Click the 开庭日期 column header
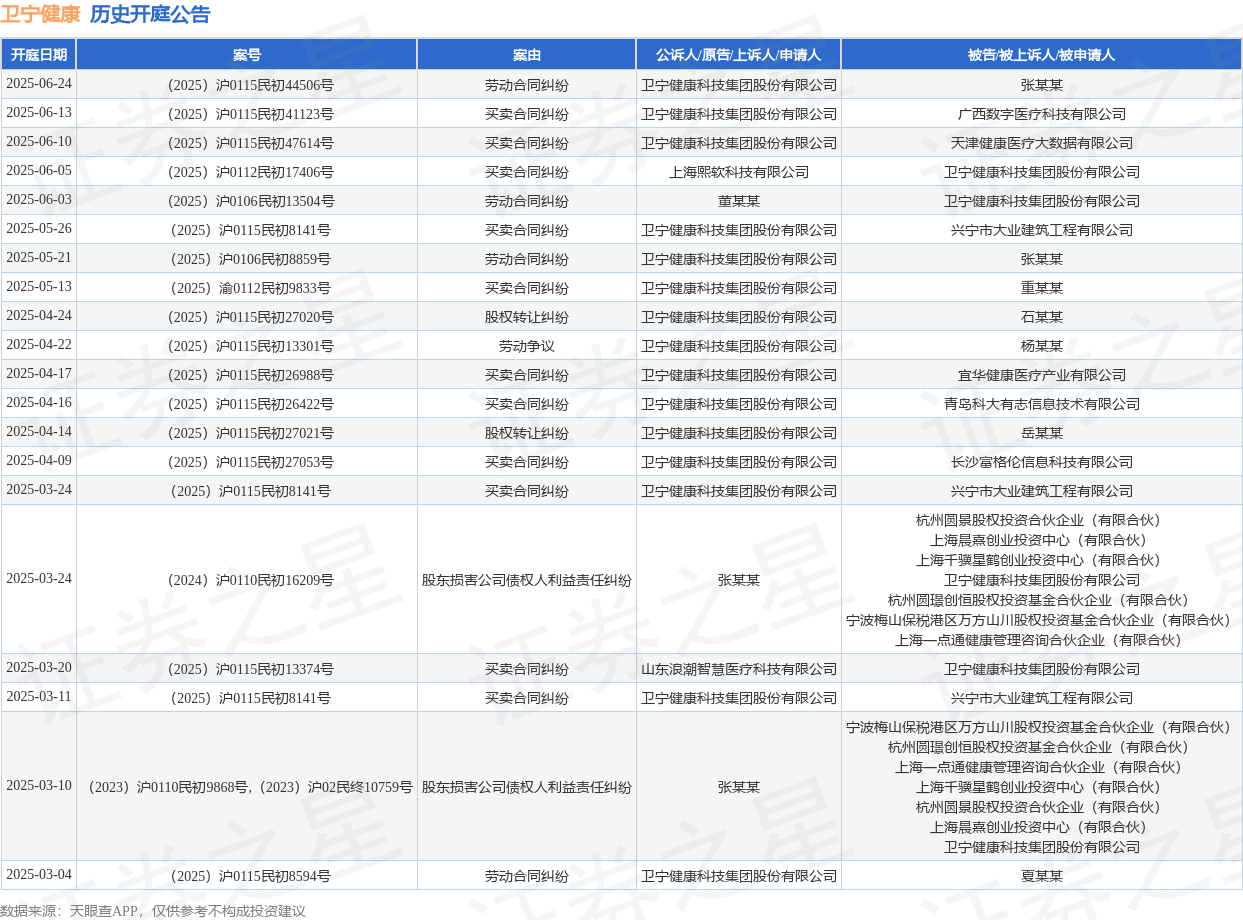Viewport: 1243px width, 920px height. [39, 55]
